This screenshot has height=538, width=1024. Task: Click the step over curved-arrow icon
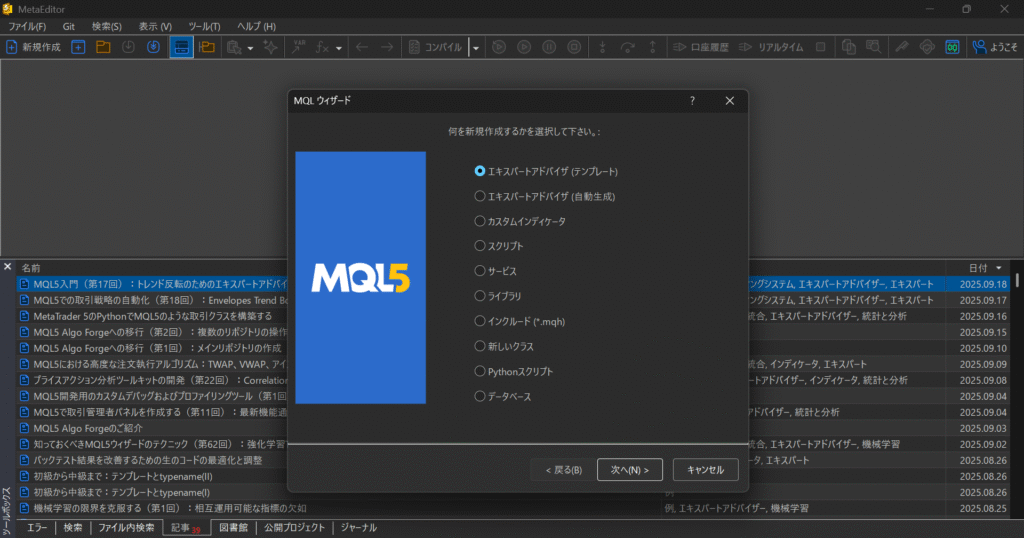628,47
